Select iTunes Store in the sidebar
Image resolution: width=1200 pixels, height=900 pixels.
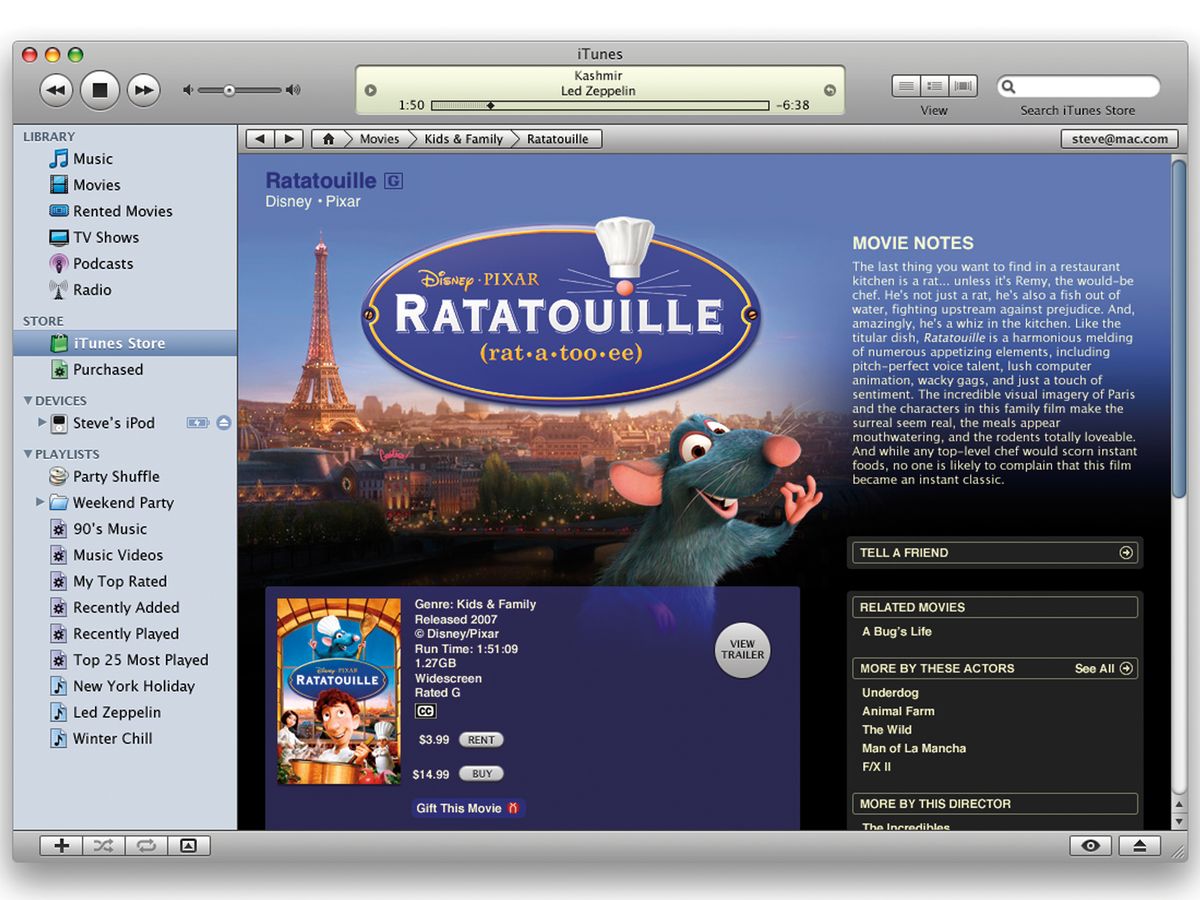(x=125, y=343)
